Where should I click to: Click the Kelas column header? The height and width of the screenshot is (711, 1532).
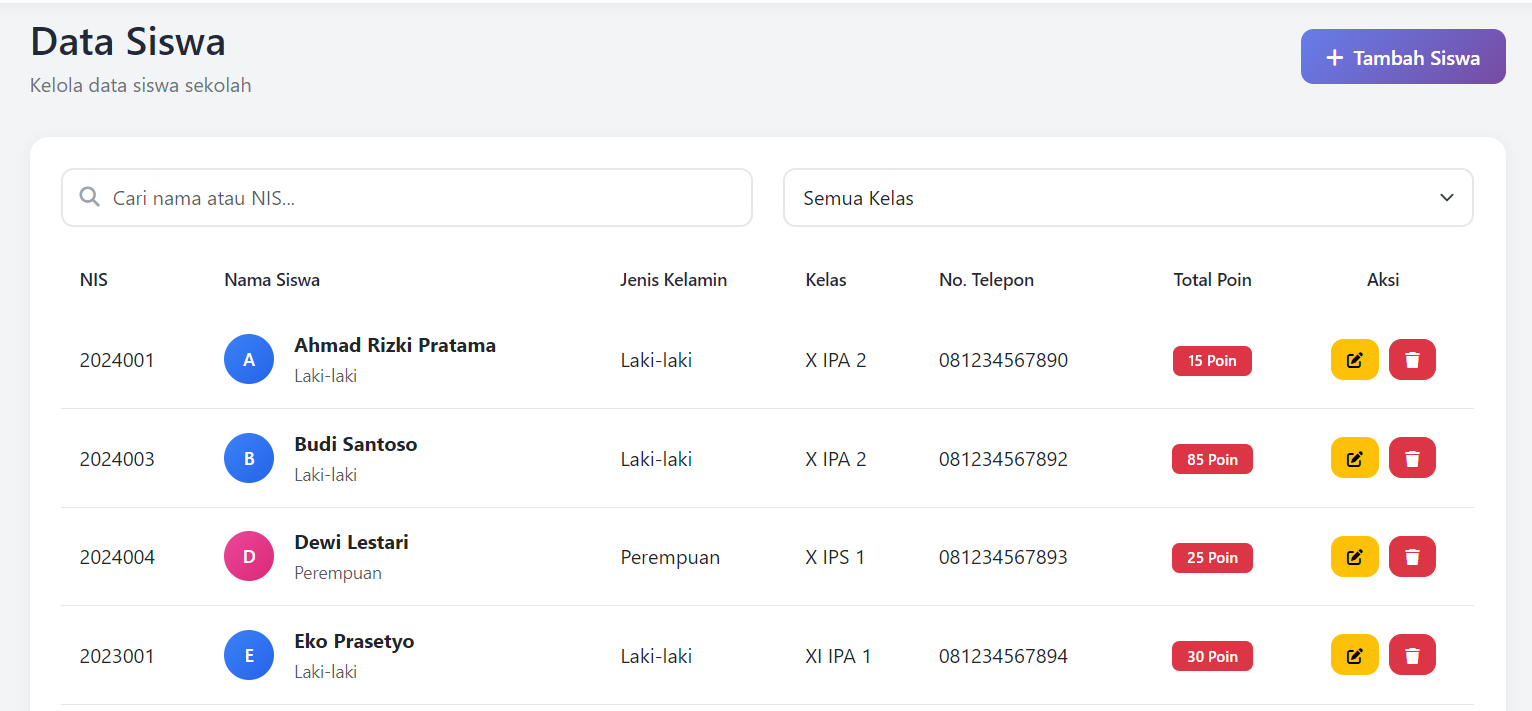pyautogui.click(x=826, y=280)
